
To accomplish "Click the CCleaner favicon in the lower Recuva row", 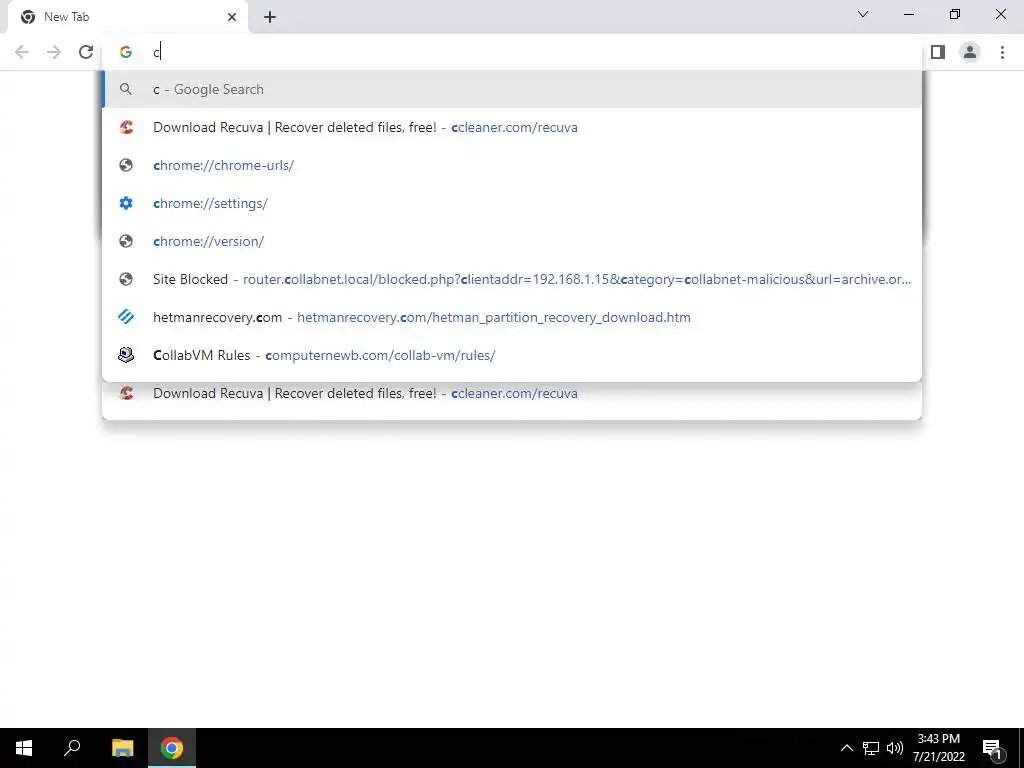I will coord(126,393).
